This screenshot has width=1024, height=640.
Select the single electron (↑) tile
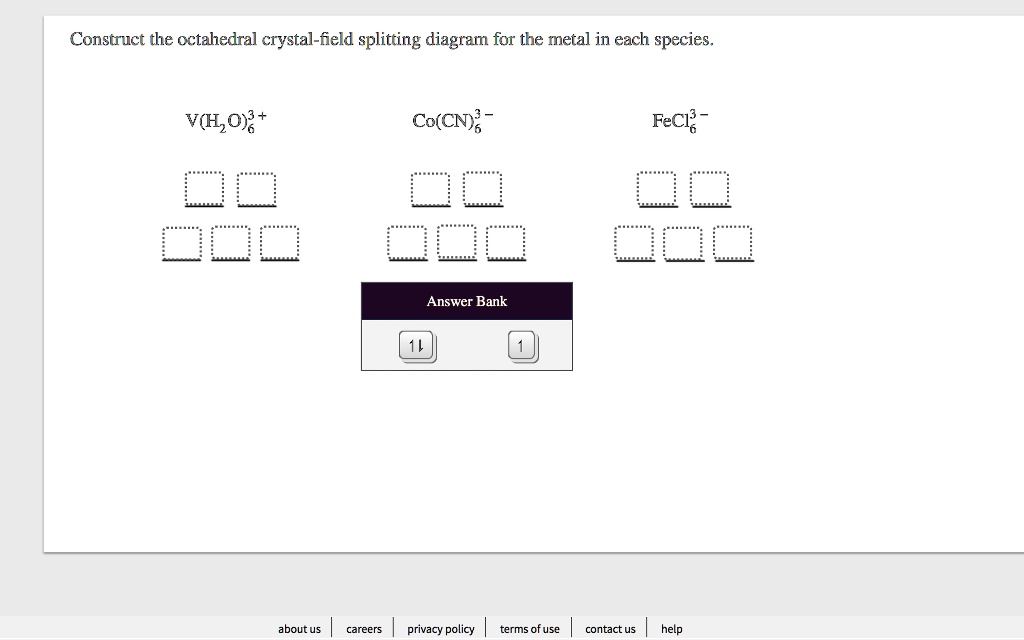click(x=521, y=344)
